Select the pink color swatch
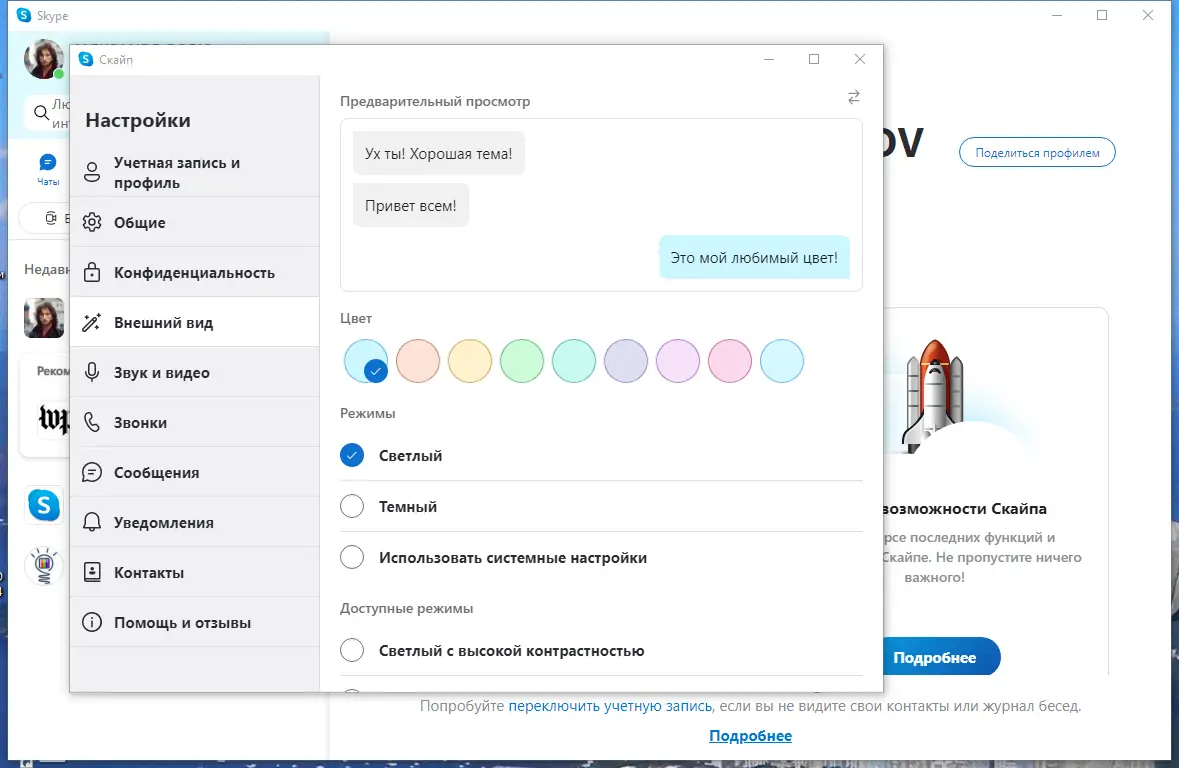 pyautogui.click(x=729, y=361)
